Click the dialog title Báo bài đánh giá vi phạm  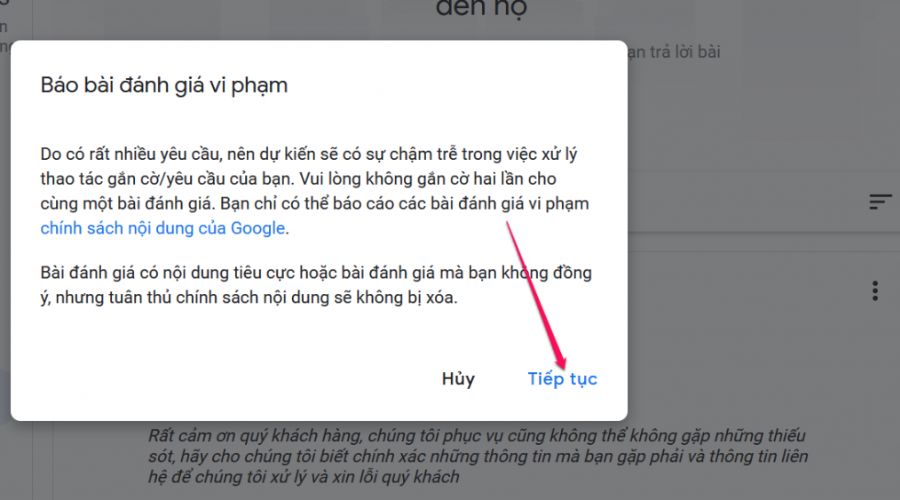(164, 86)
